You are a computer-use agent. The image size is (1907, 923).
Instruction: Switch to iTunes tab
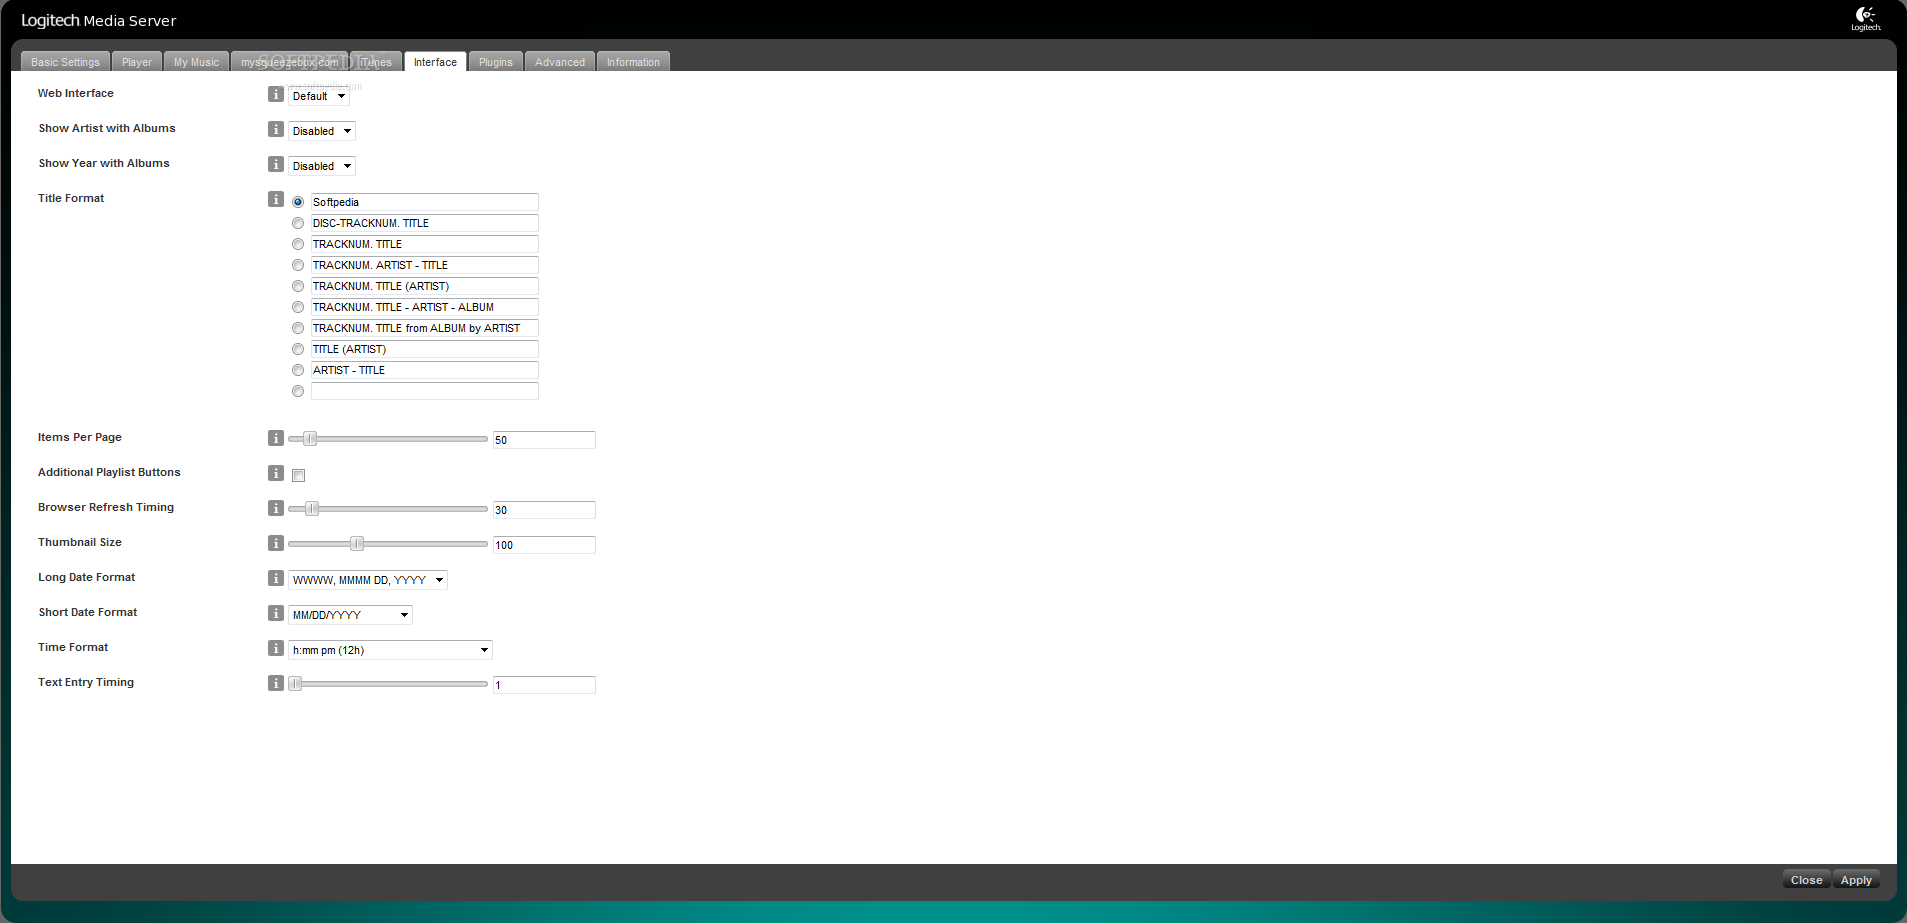coord(376,62)
